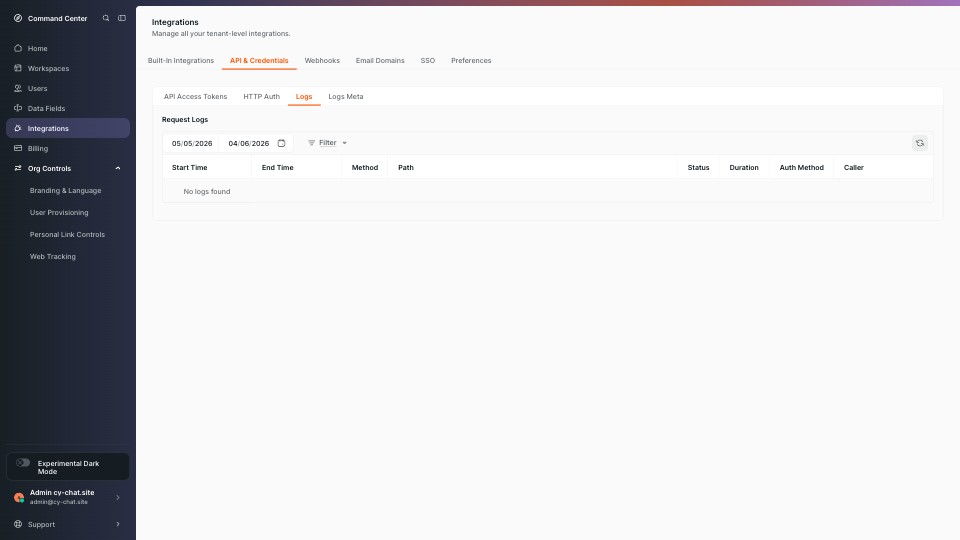Open the Workspaces page

[48, 69]
